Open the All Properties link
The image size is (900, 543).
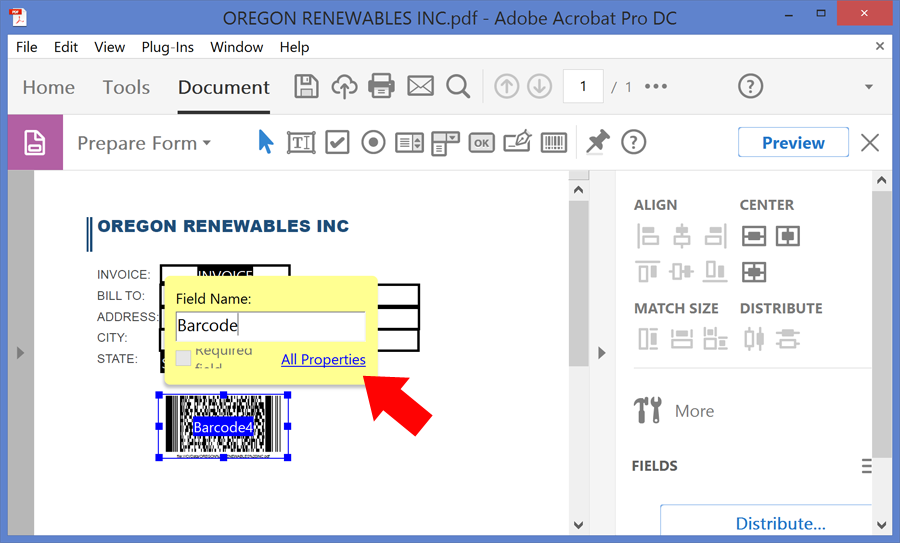click(x=323, y=360)
